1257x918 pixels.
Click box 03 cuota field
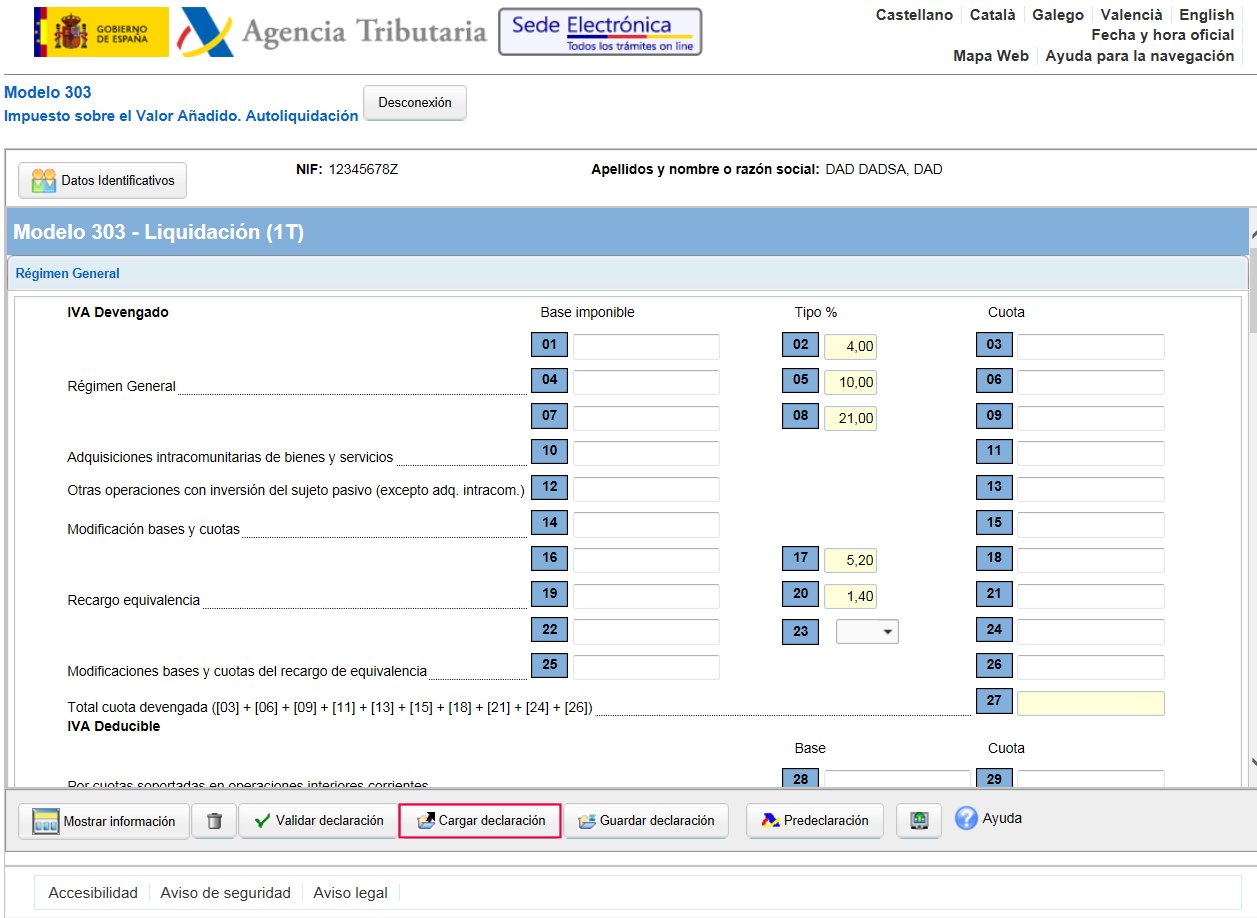pyautogui.click(x=1091, y=347)
